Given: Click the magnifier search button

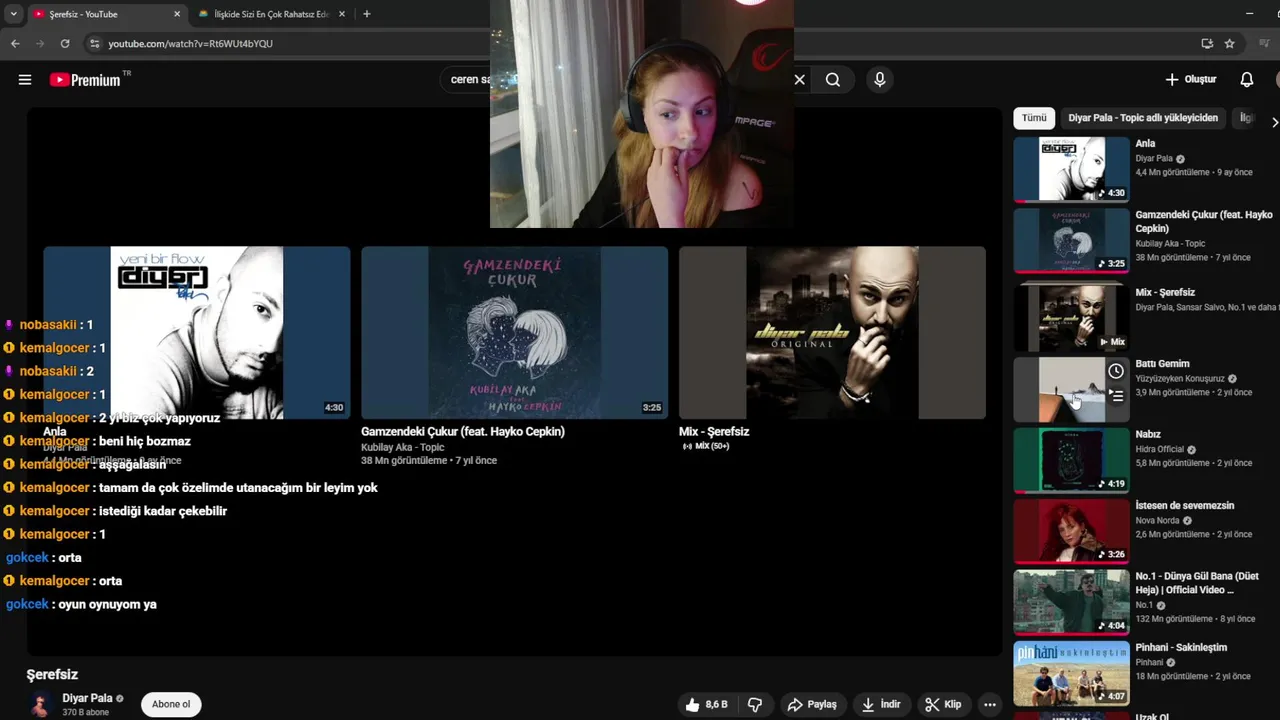Looking at the screenshot, I should 833,80.
